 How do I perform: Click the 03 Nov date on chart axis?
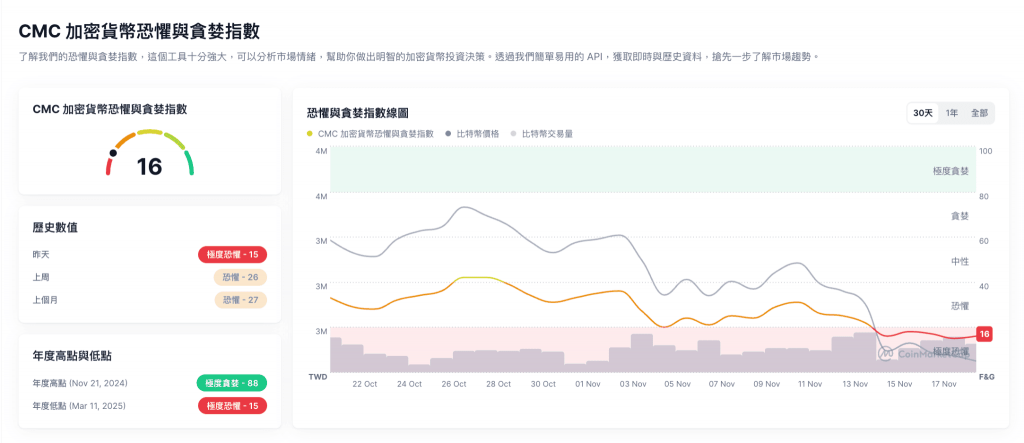[631, 383]
